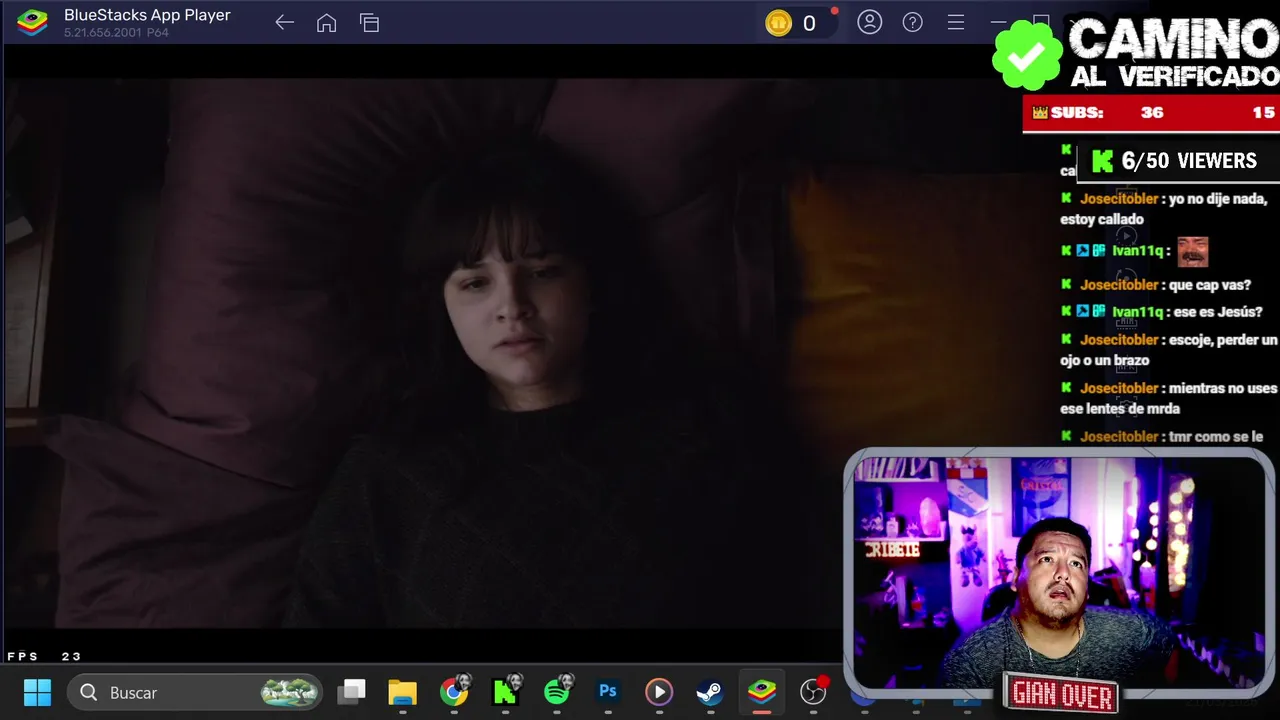
Task: Open BlueStacks recent apps (multi-window) icon
Action: 369,23
